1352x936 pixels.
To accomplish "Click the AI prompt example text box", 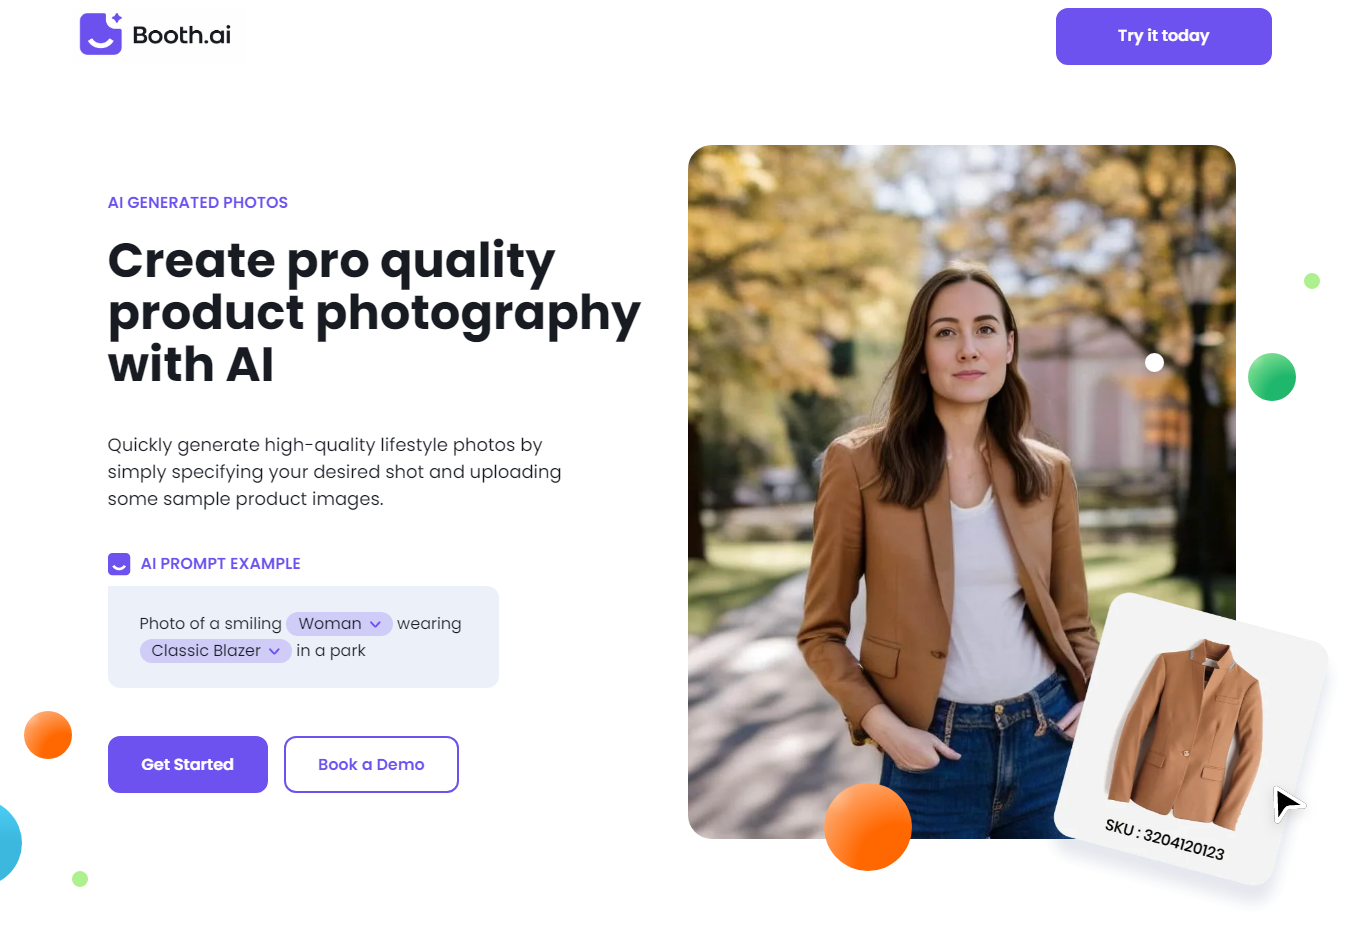I will coord(303,637).
